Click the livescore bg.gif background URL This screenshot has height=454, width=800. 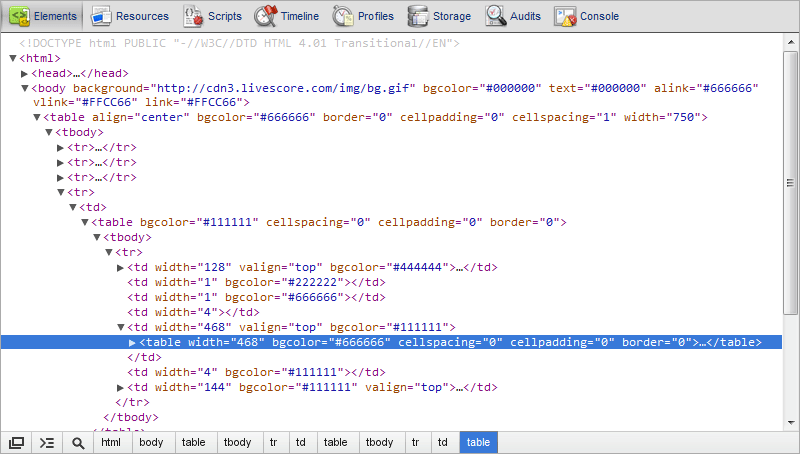pos(283,88)
